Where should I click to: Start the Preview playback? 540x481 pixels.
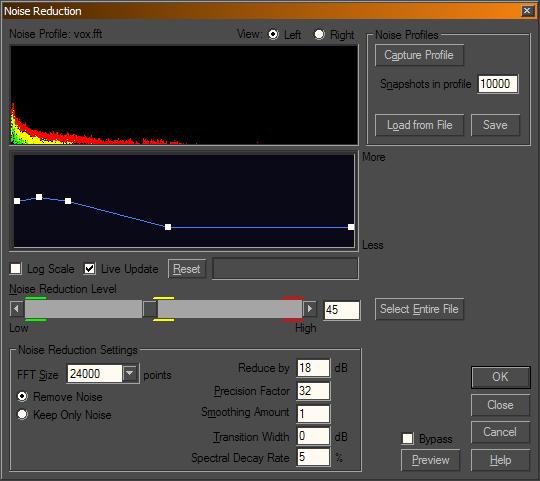pos(430,460)
